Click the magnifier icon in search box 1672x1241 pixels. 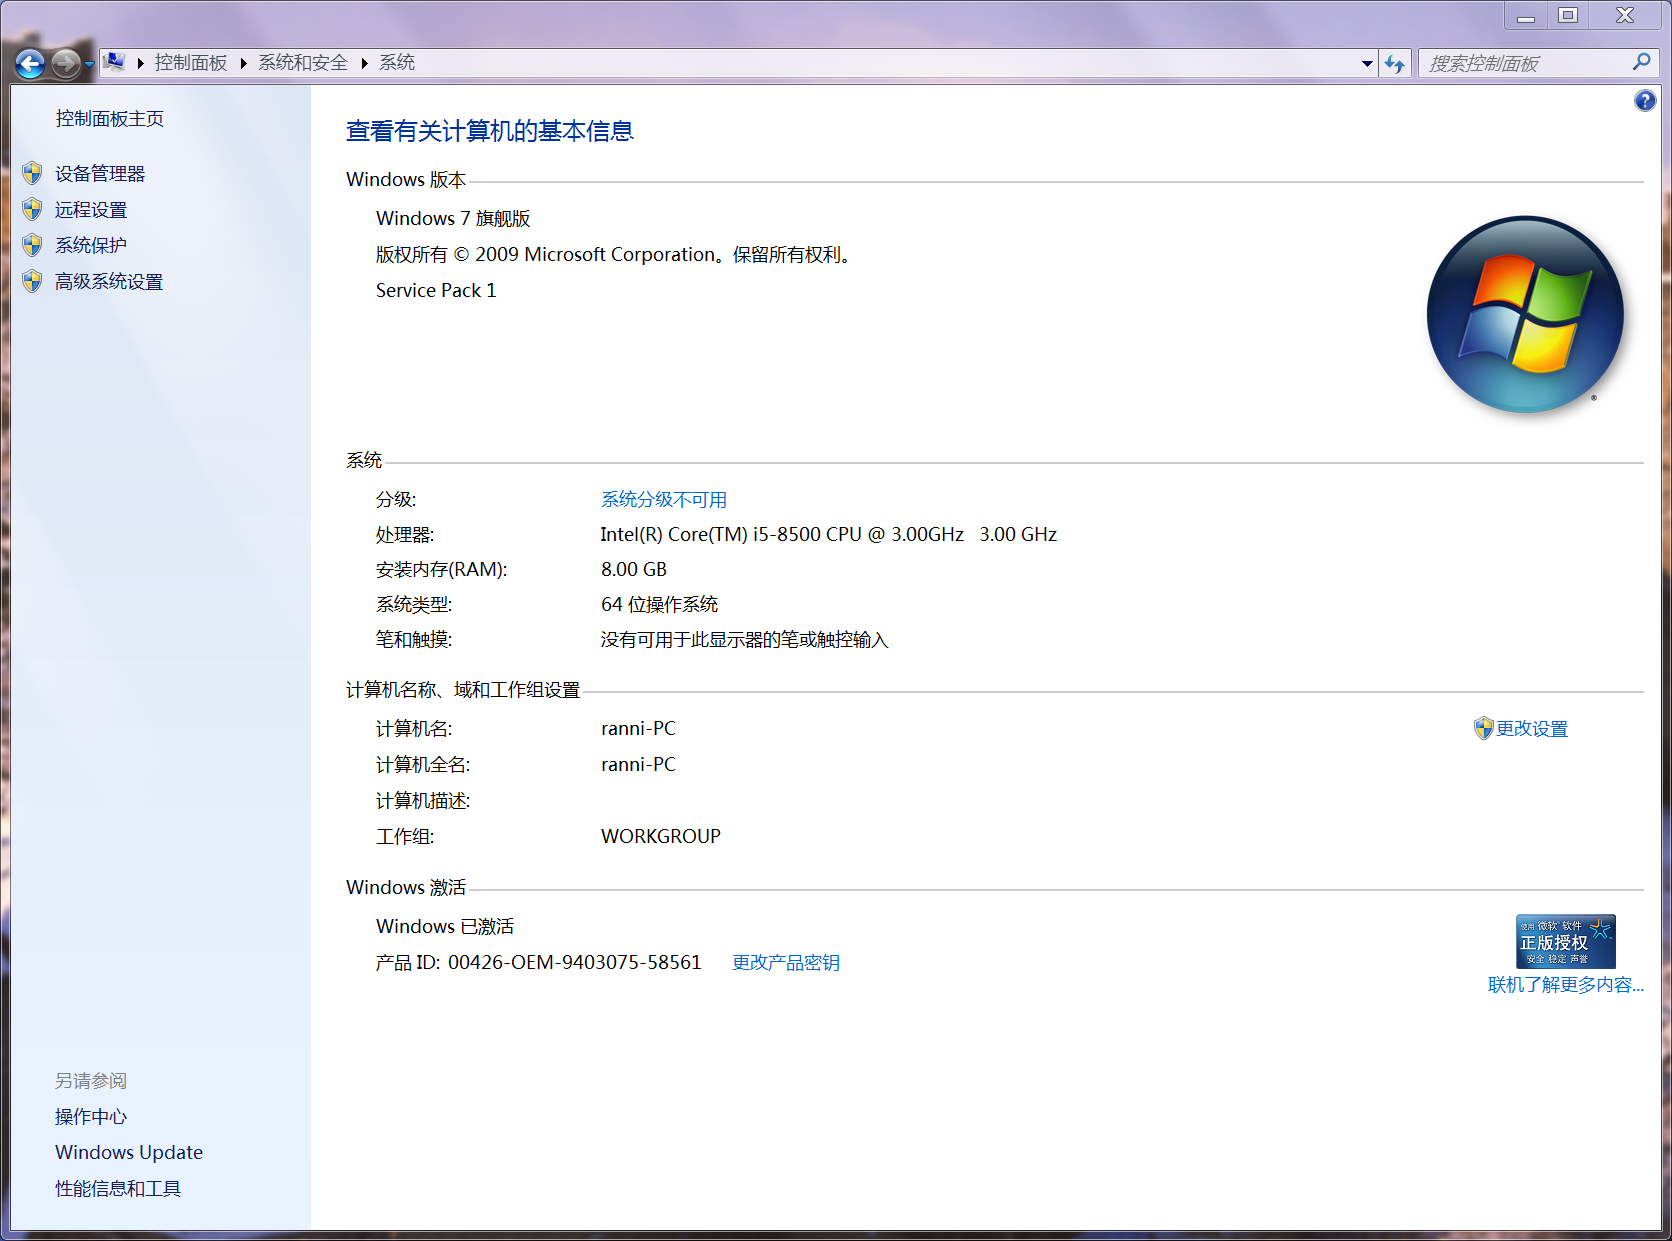(x=1641, y=62)
